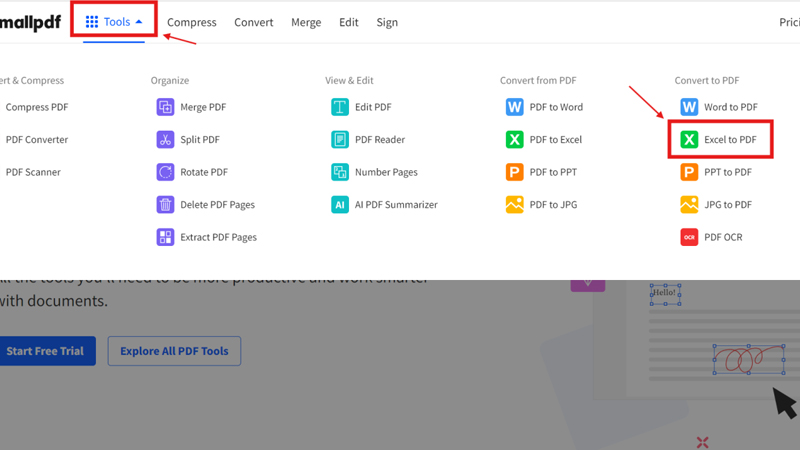Select the PDF to Word text
The image size is (800, 450).
pyautogui.click(x=556, y=107)
